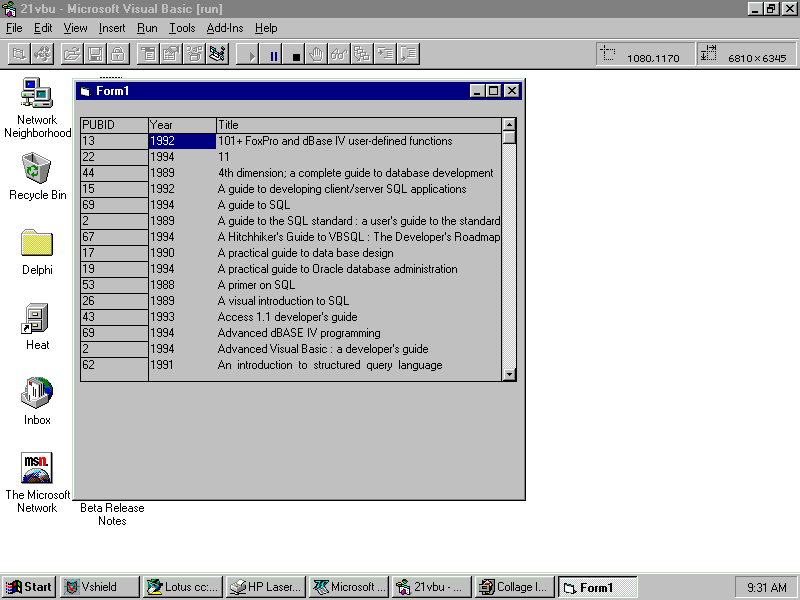Click the Open Project folder icon
This screenshot has width=800, height=600.
[72, 54]
